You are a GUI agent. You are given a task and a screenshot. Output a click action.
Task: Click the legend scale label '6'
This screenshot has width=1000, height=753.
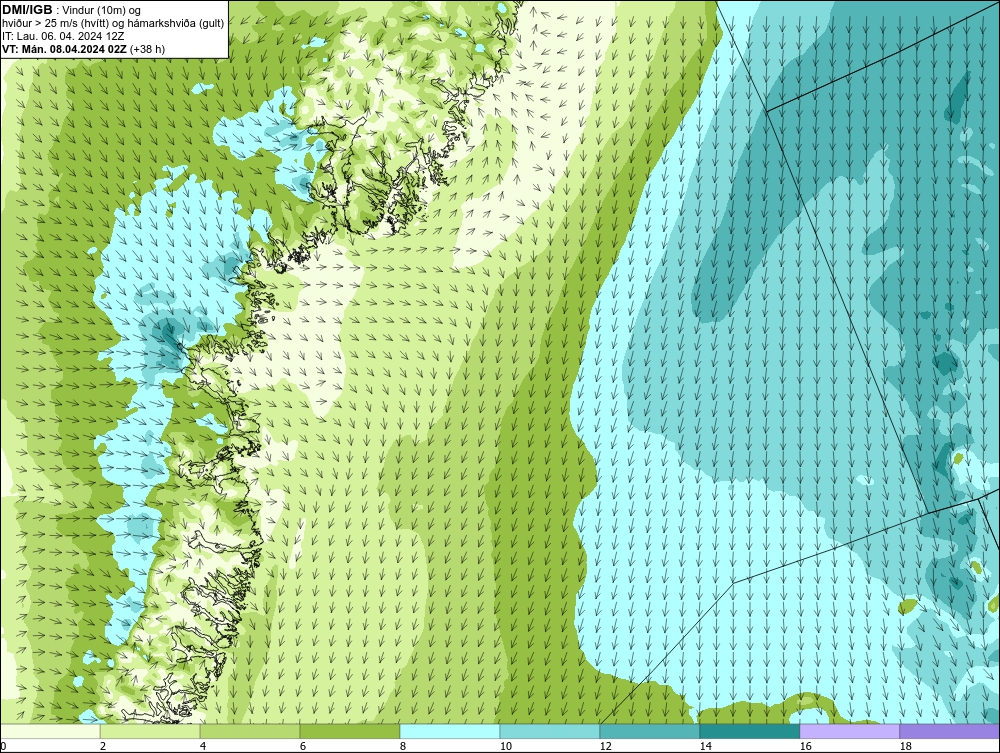click(x=303, y=746)
